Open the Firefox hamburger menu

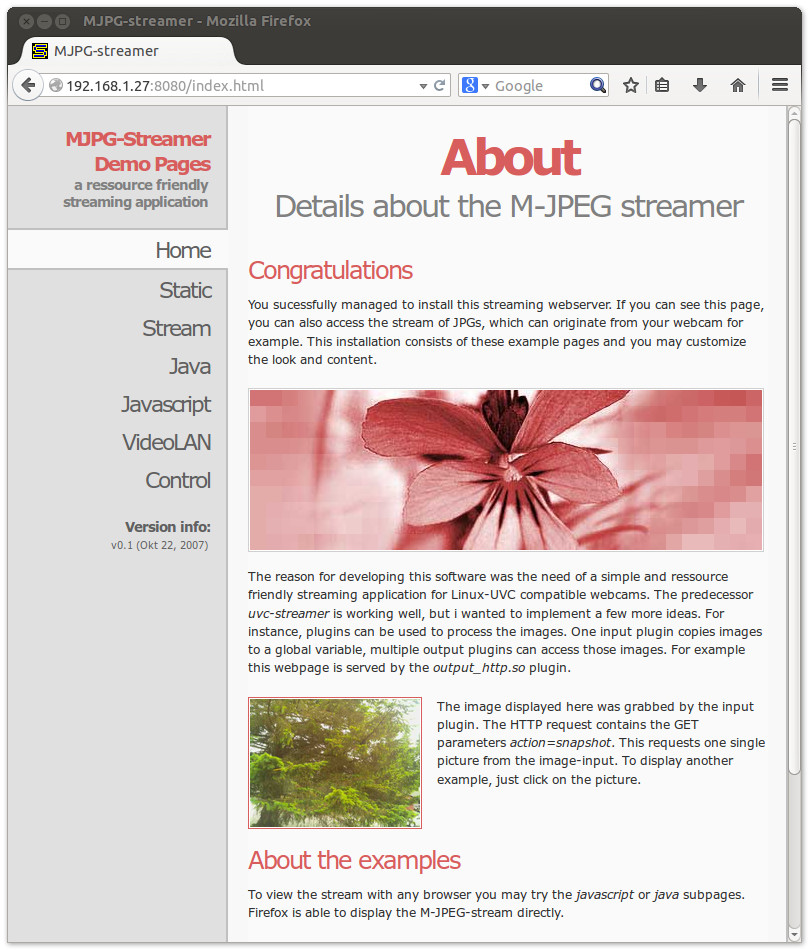click(780, 85)
